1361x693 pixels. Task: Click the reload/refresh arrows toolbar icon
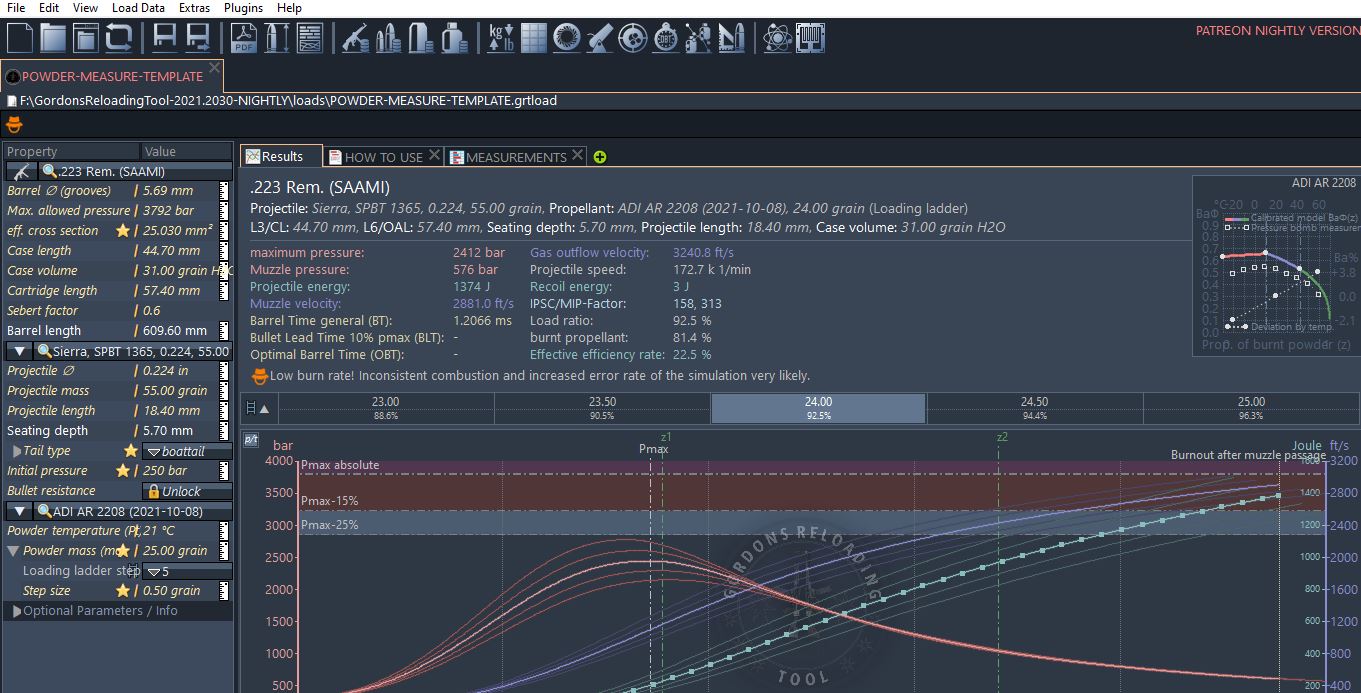[x=119, y=38]
